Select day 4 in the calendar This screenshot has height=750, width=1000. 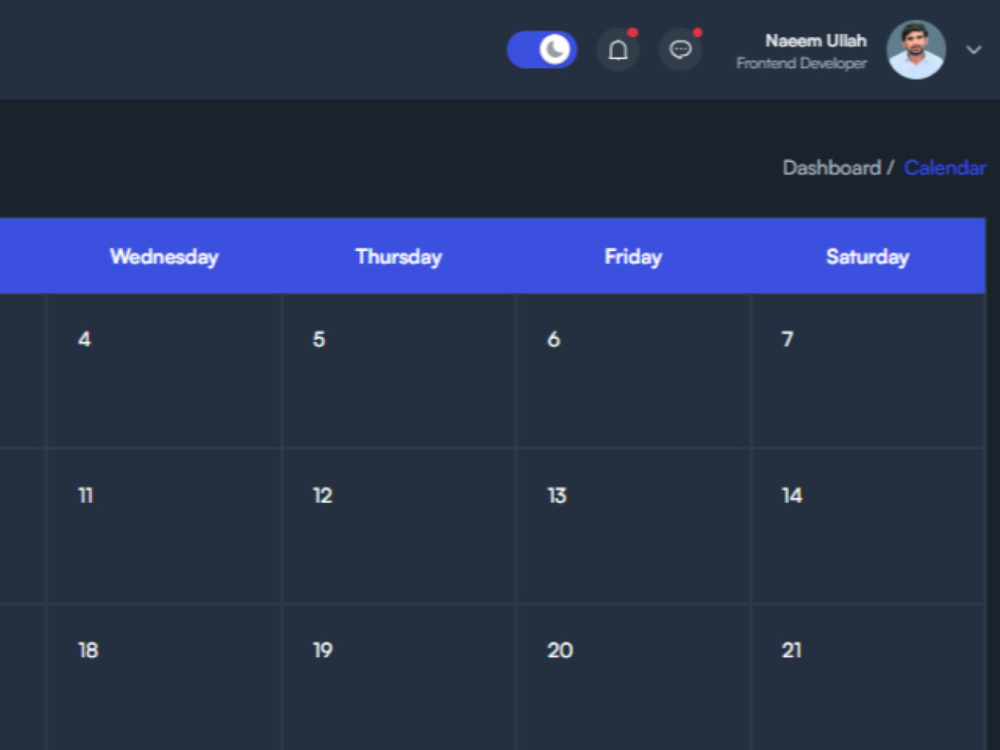(x=164, y=371)
